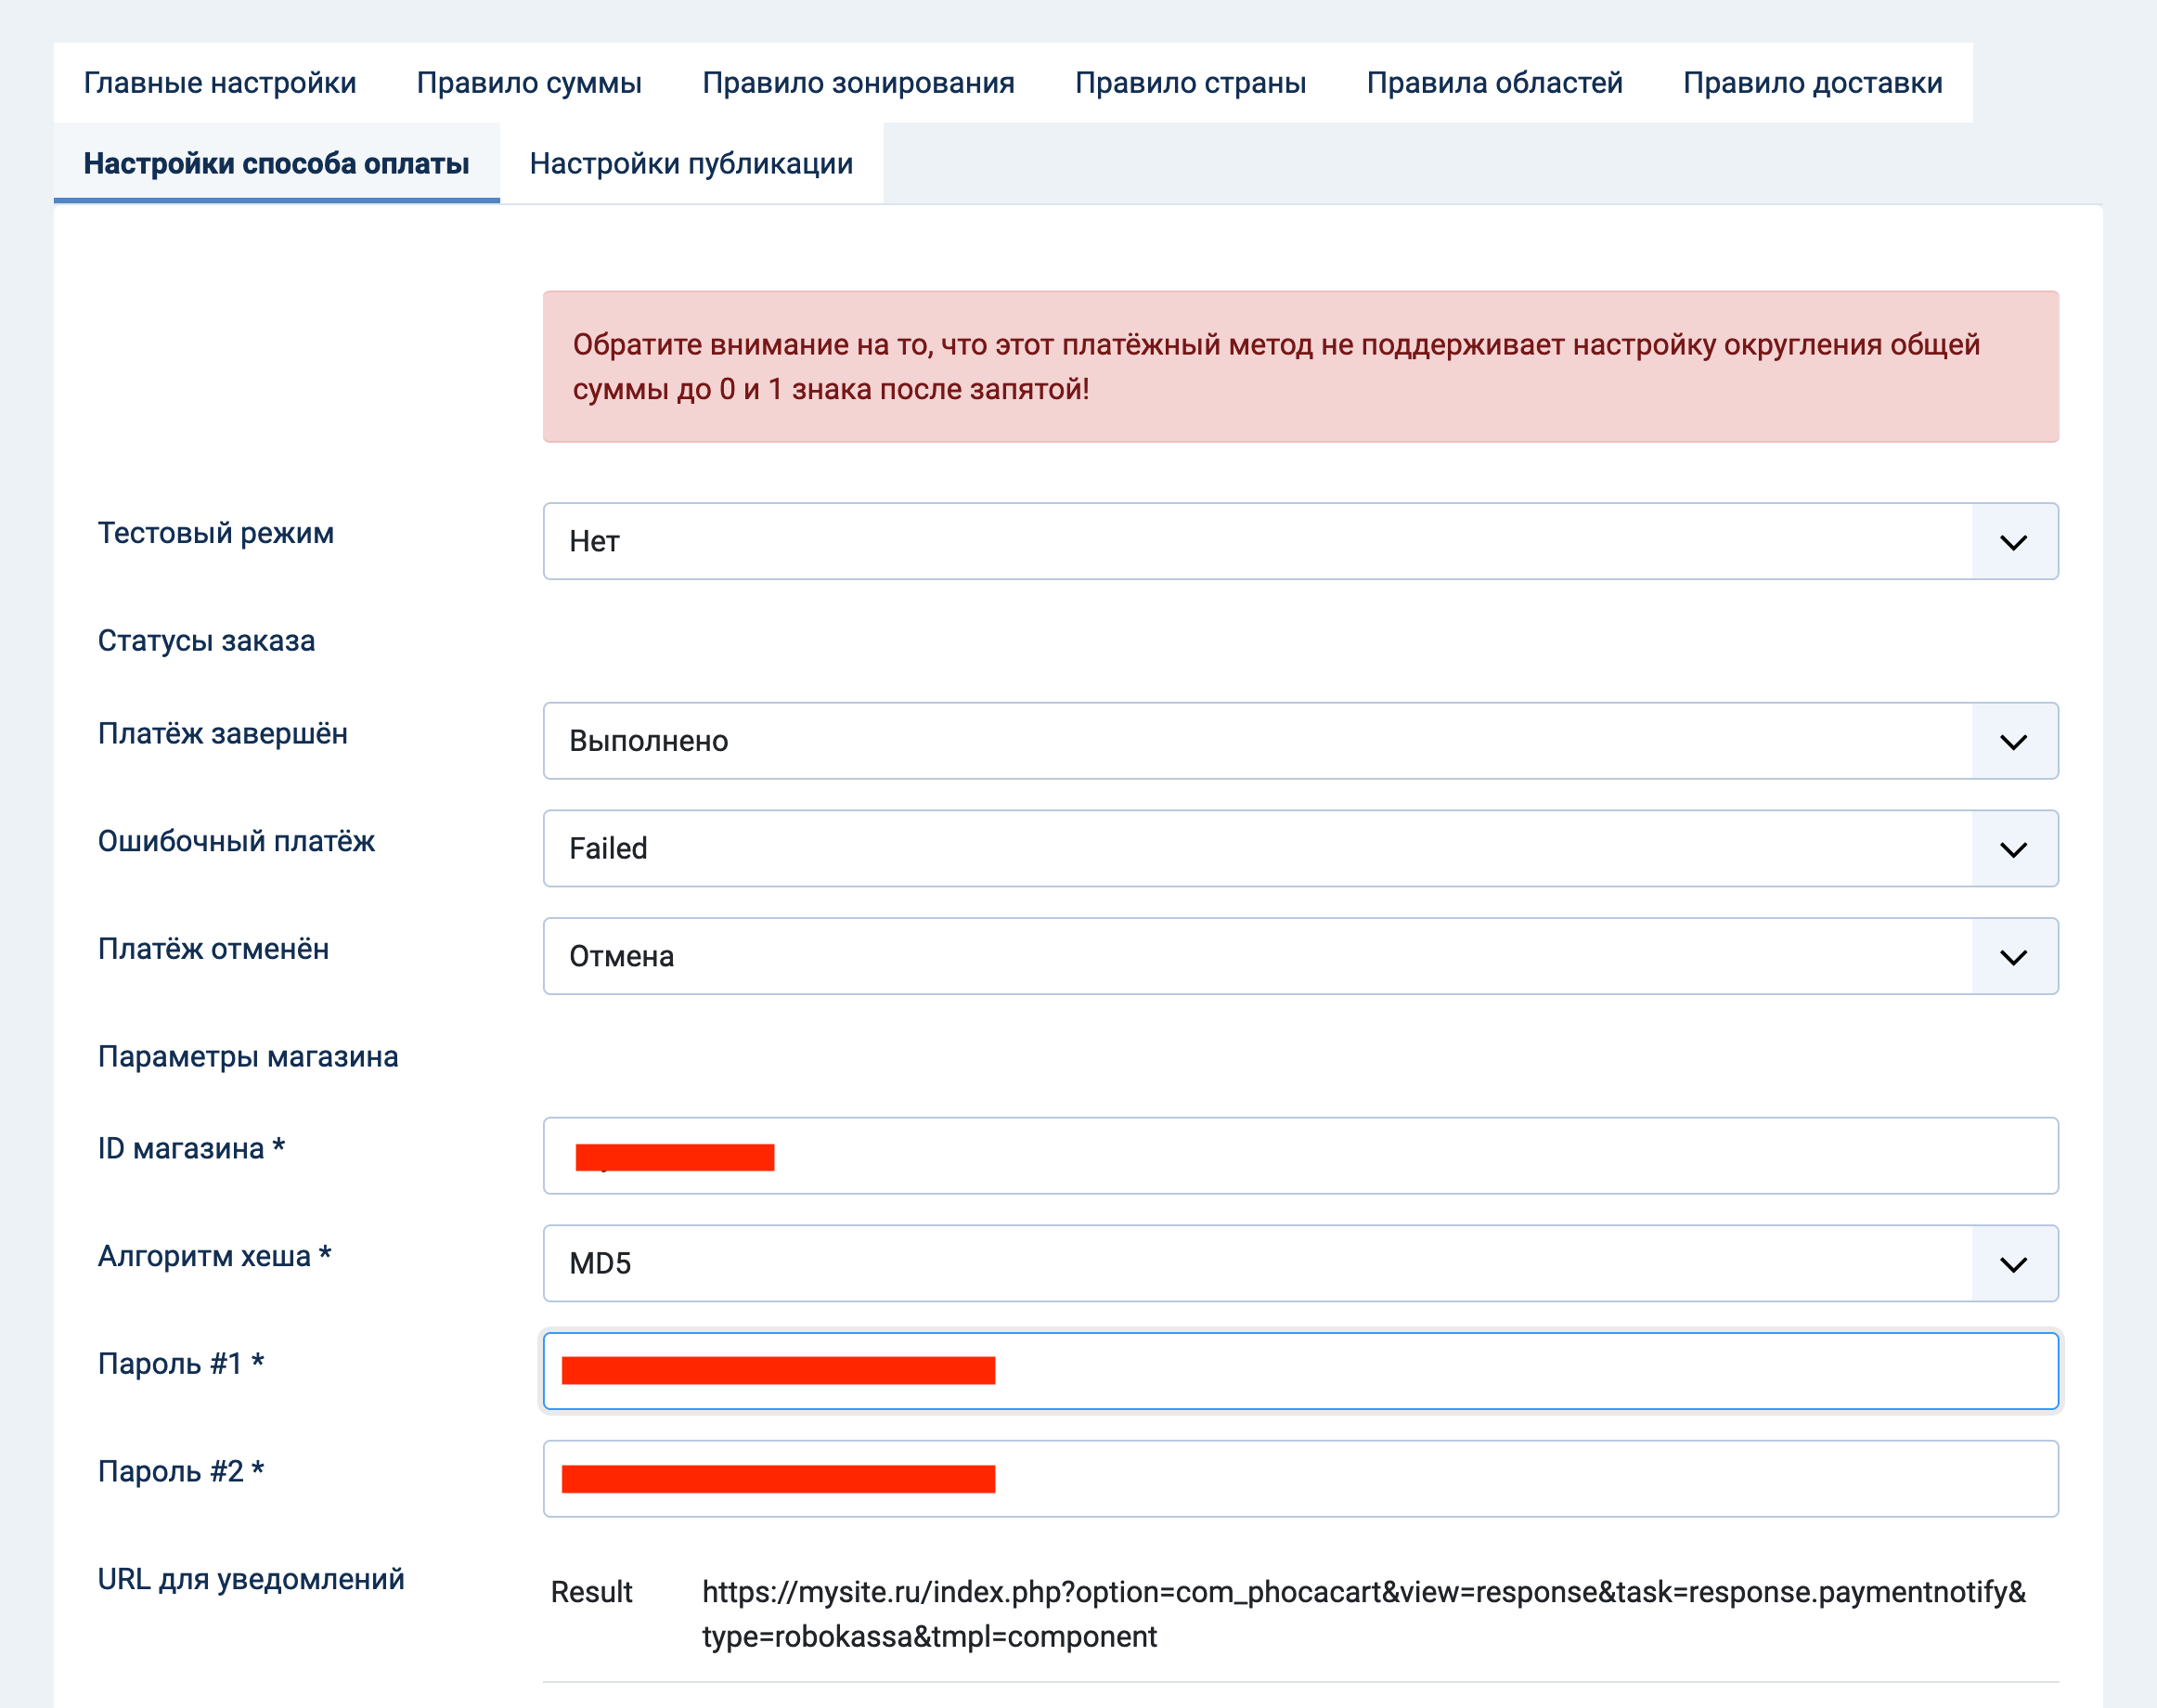
Task: Click the red rounding warning alert box
Action: coord(1300,367)
